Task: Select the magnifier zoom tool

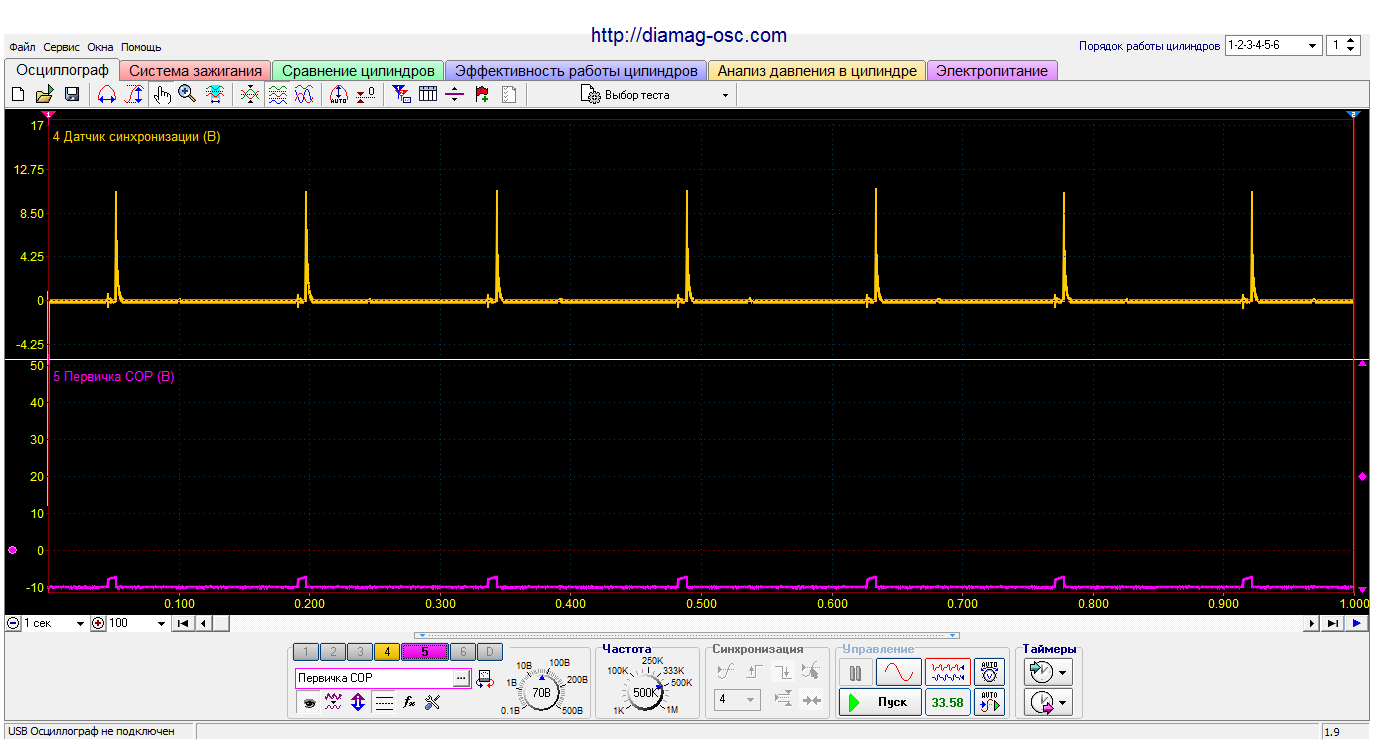Action: click(187, 95)
